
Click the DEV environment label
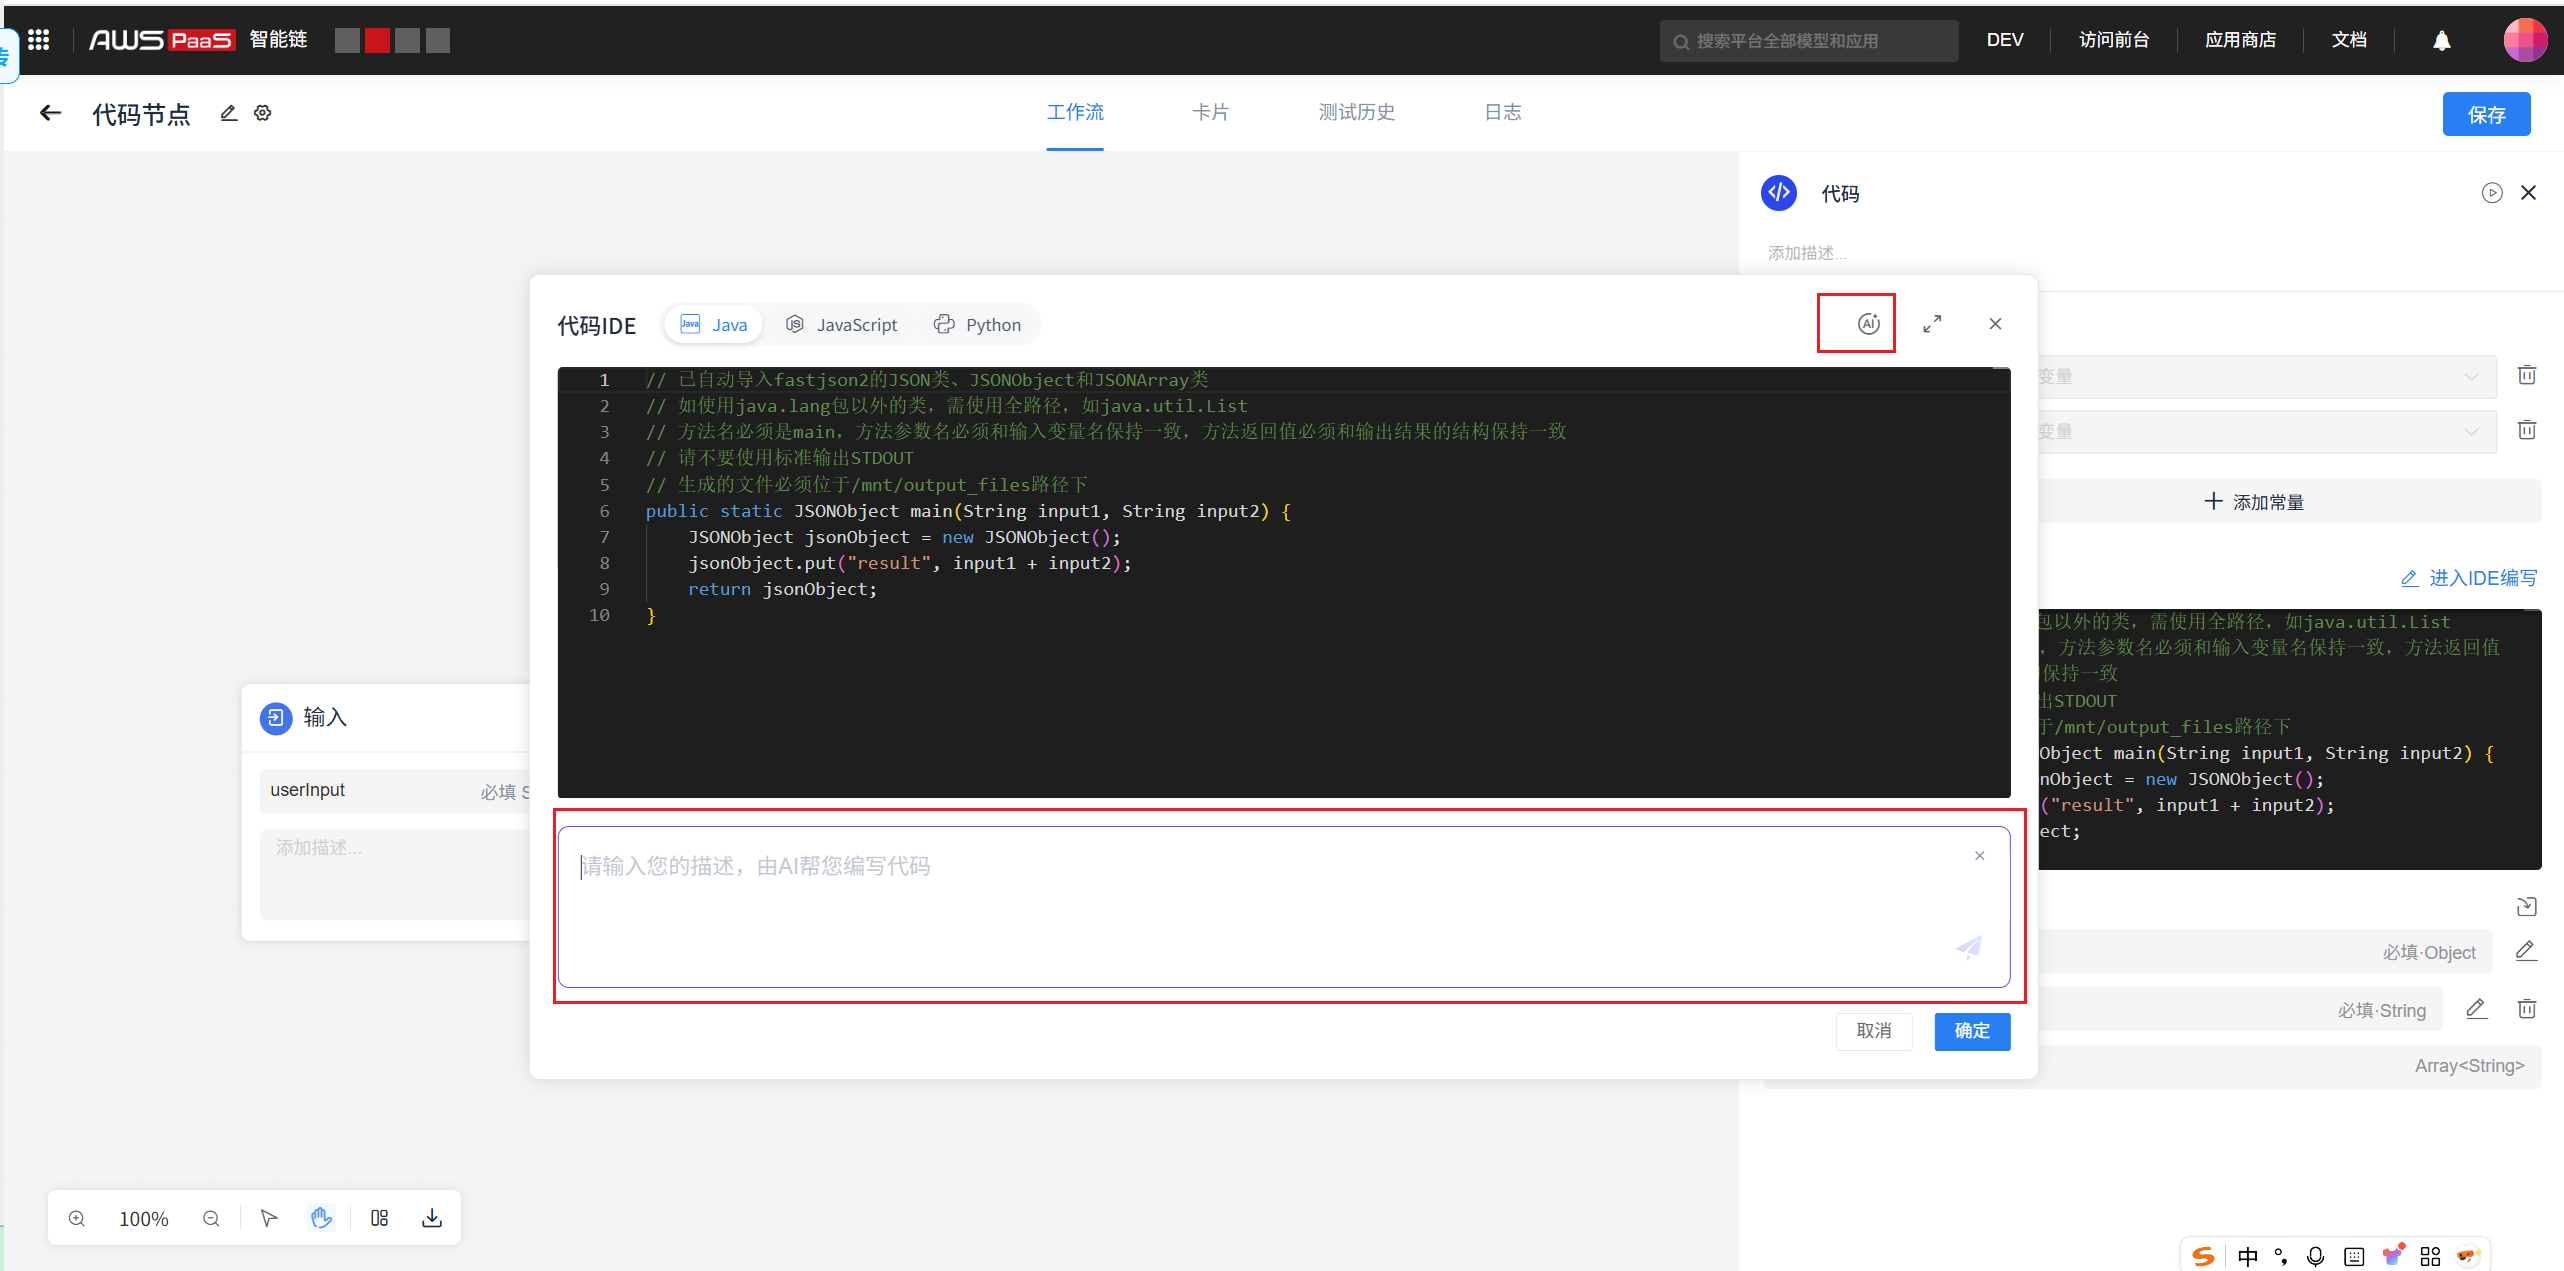[2004, 40]
